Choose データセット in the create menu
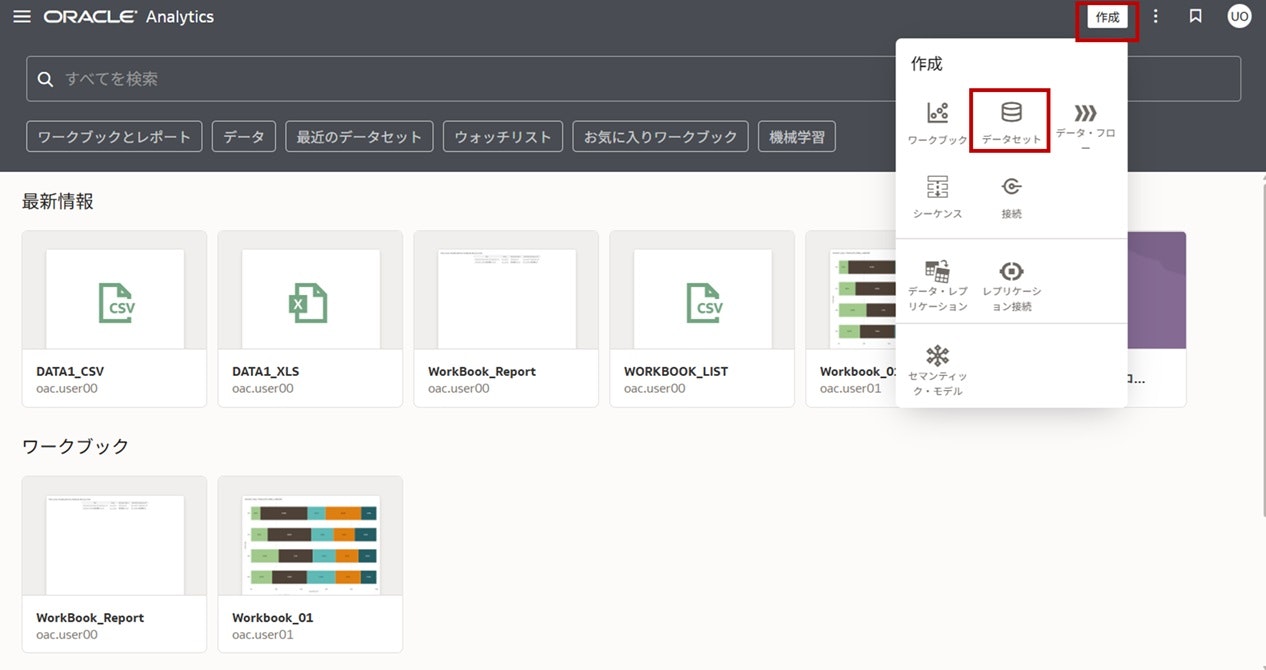1266x670 pixels. (1011, 122)
